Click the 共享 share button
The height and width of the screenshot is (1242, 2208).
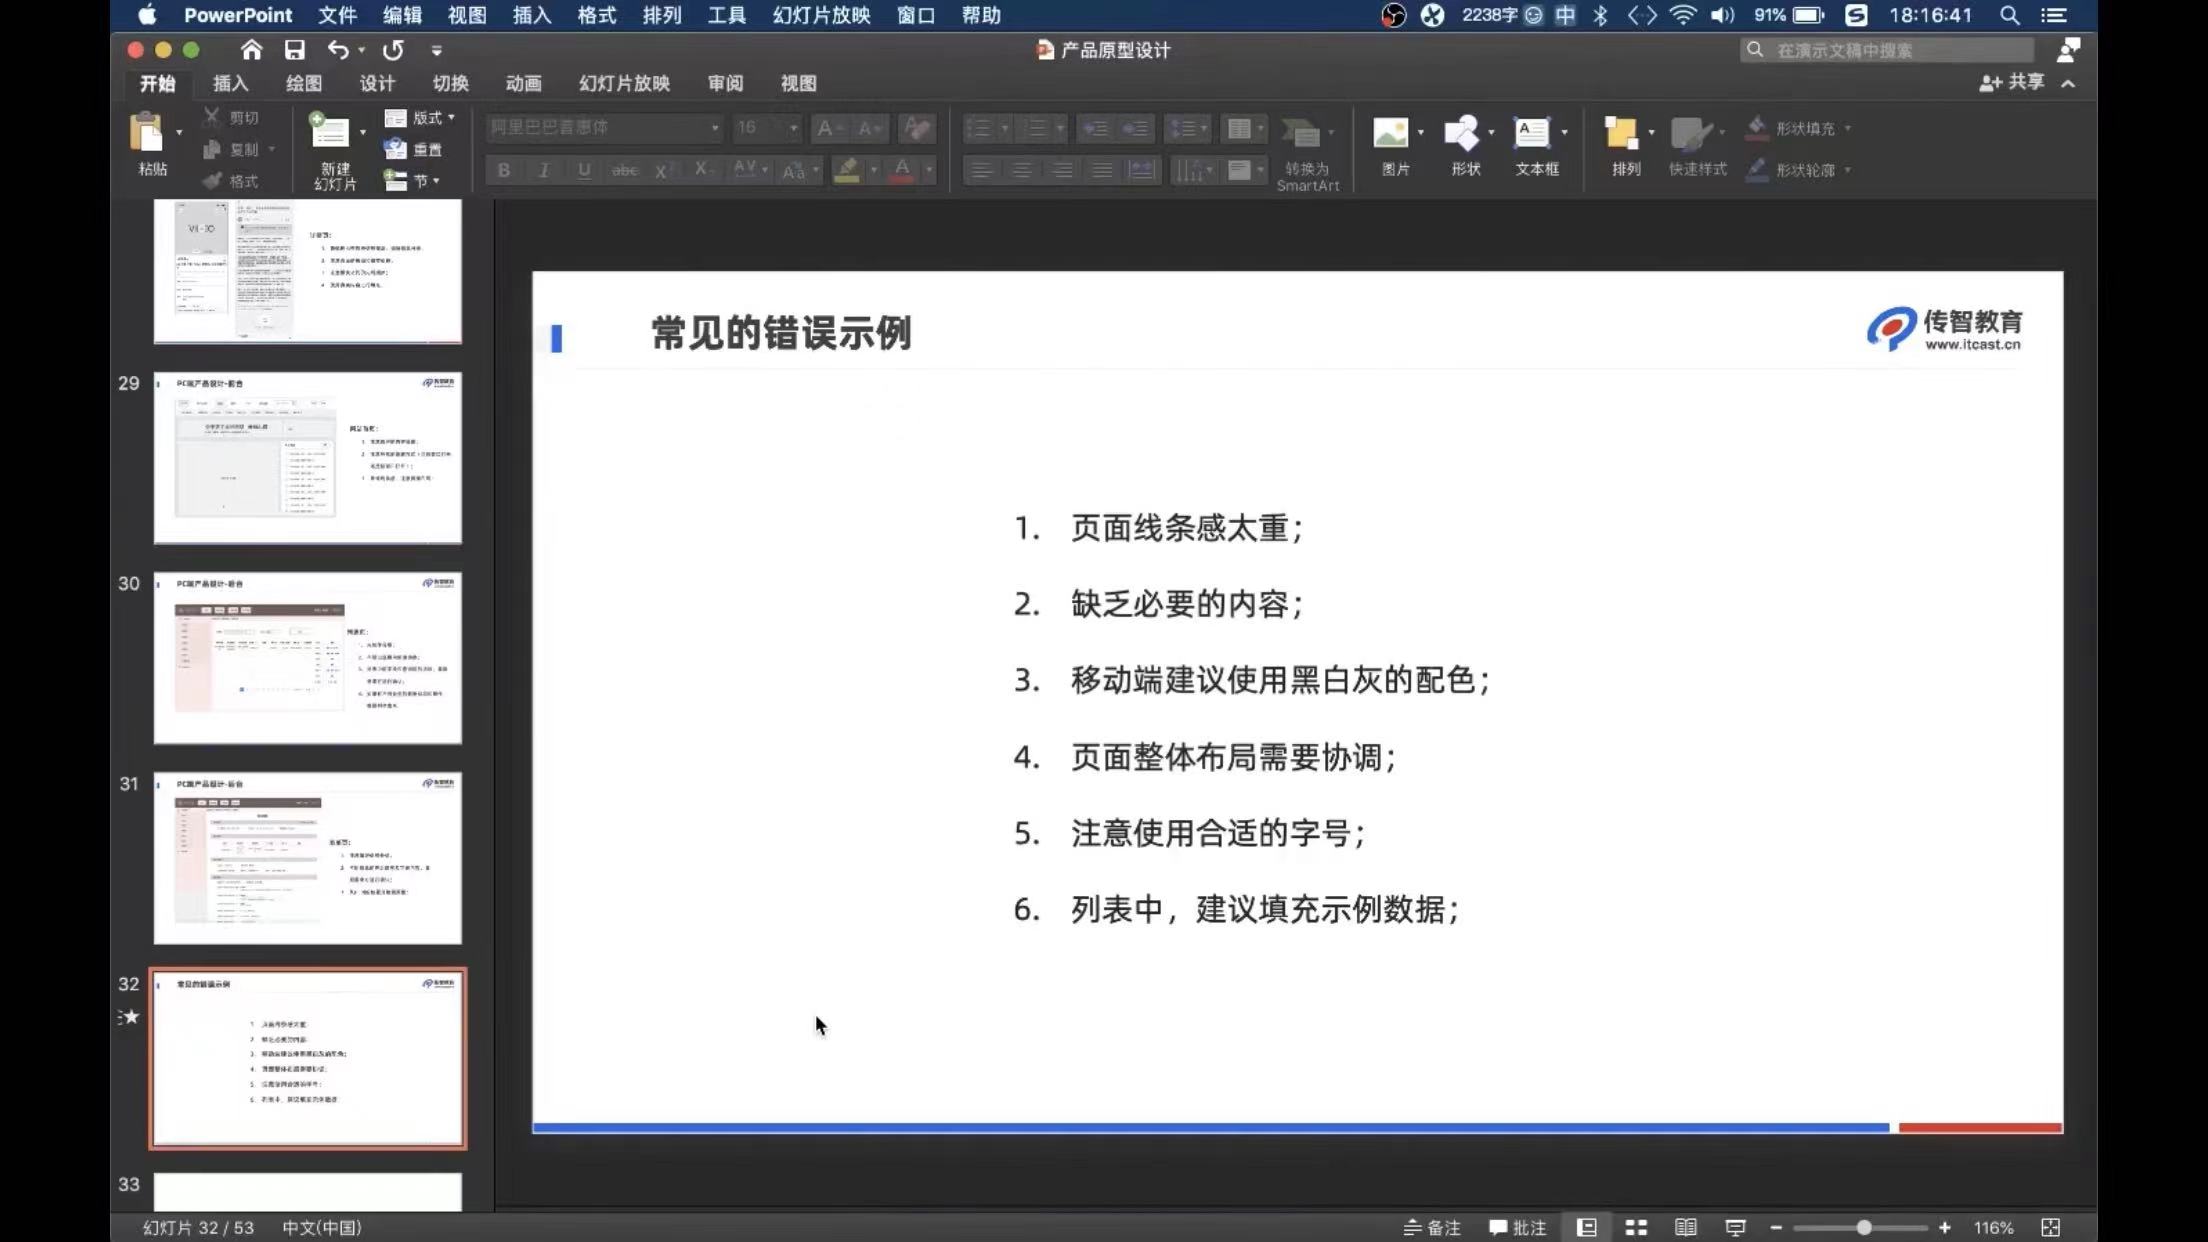(x=2012, y=83)
